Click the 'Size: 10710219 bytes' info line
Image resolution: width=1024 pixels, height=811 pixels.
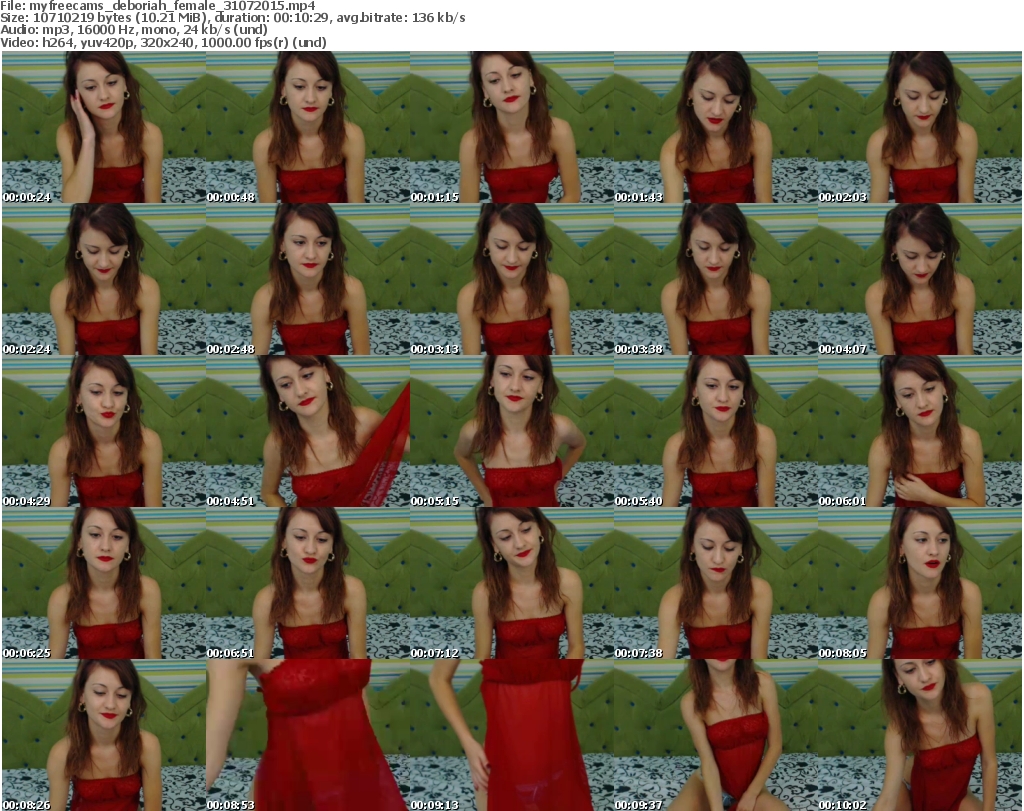click(x=233, y=18)
